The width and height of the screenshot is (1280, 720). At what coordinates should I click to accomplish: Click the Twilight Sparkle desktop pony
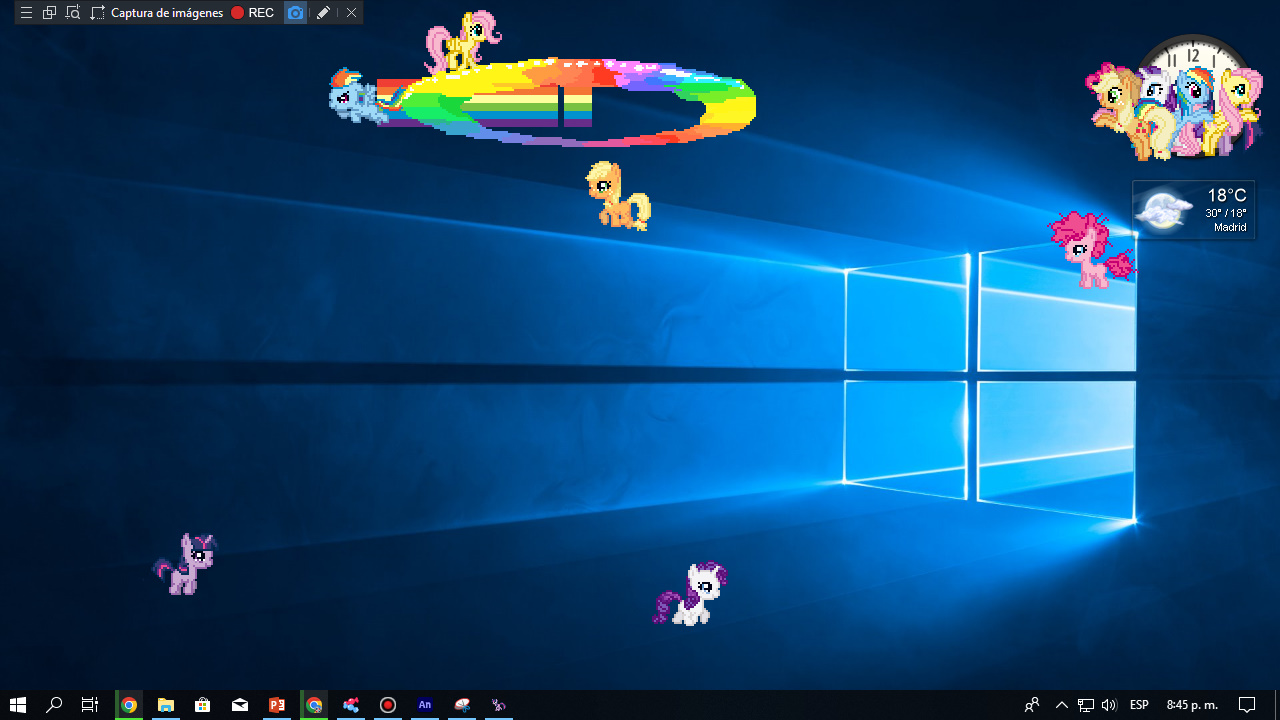[186, 564]
